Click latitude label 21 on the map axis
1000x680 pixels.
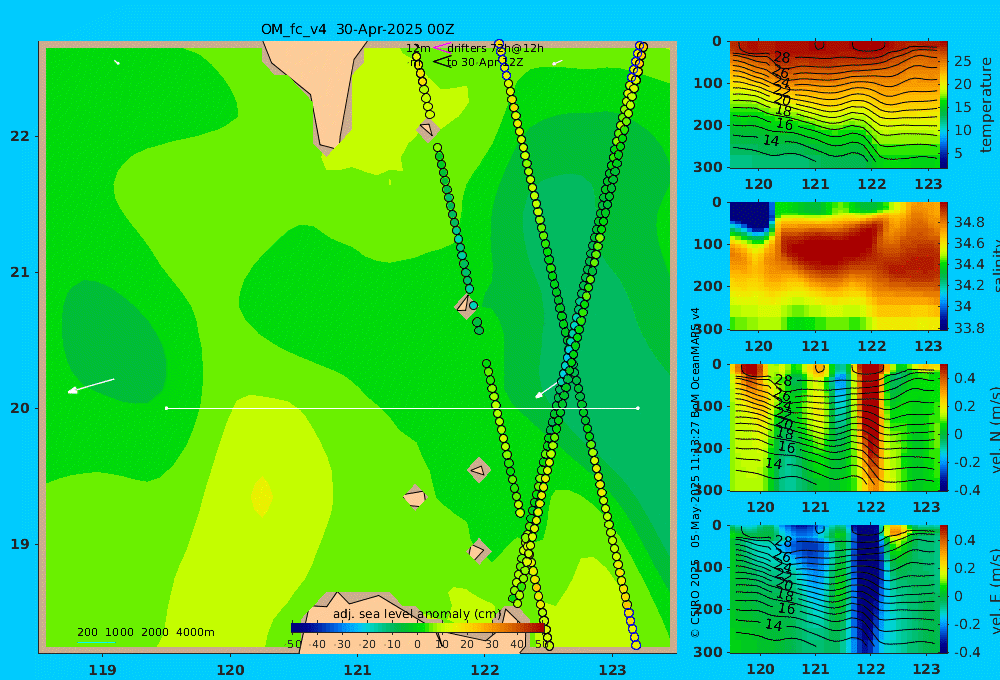pyautogui.click(x=20, y=272)
